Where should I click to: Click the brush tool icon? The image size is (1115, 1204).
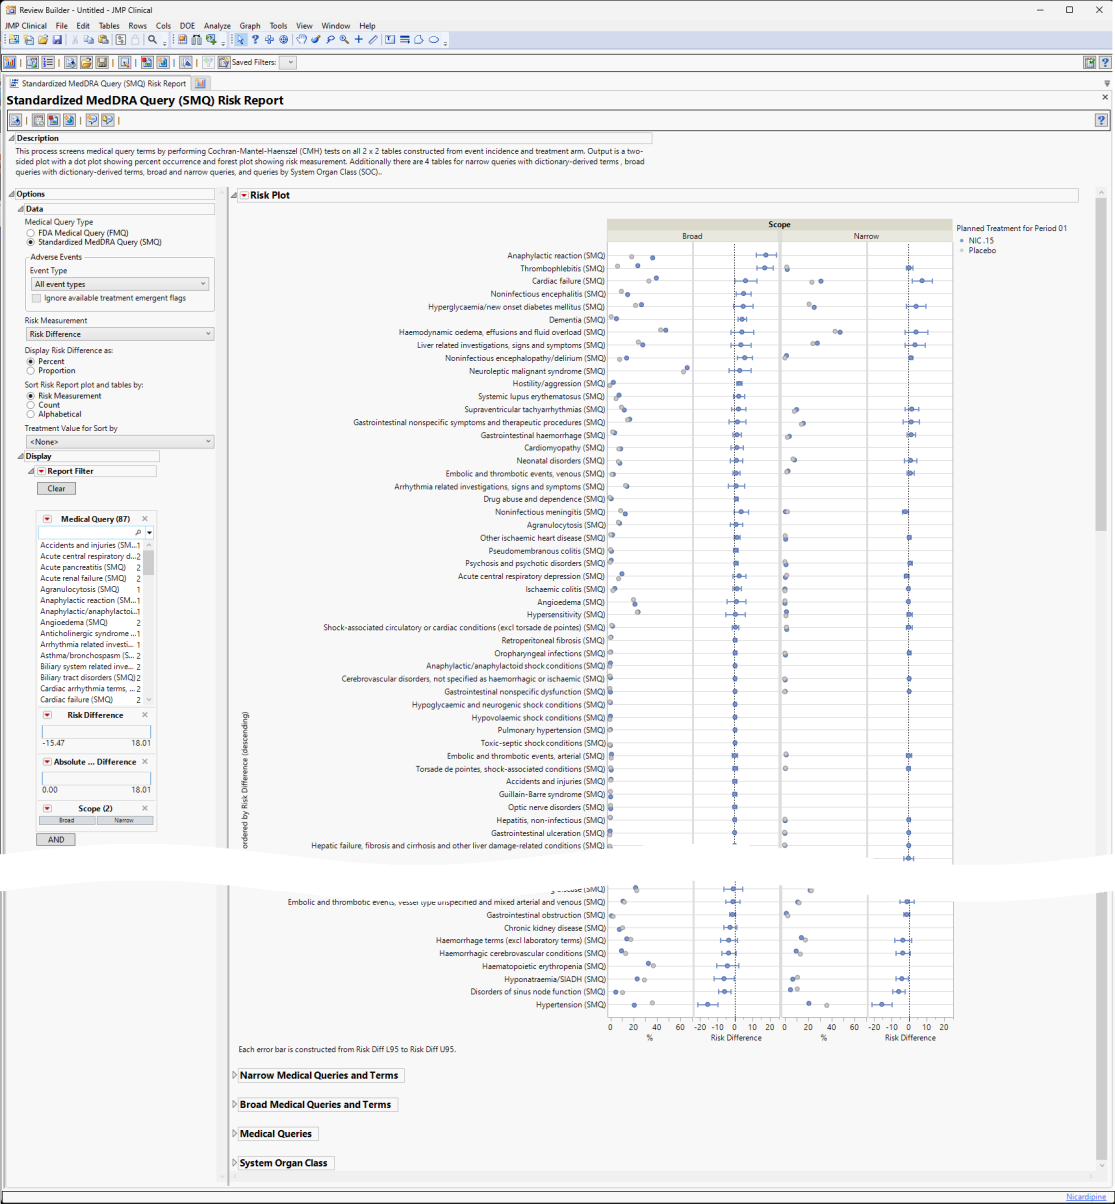pyautogui.click(x=315, y=40)
